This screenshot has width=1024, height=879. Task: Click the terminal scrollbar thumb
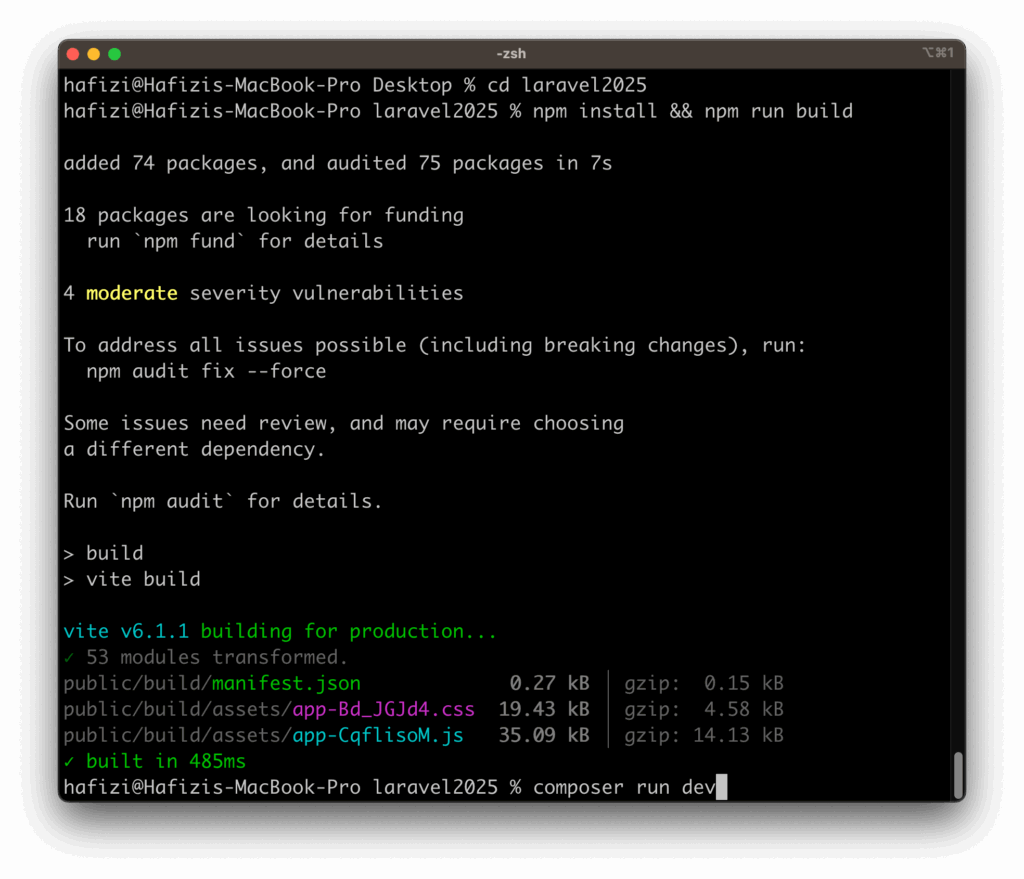click(958, 775)
